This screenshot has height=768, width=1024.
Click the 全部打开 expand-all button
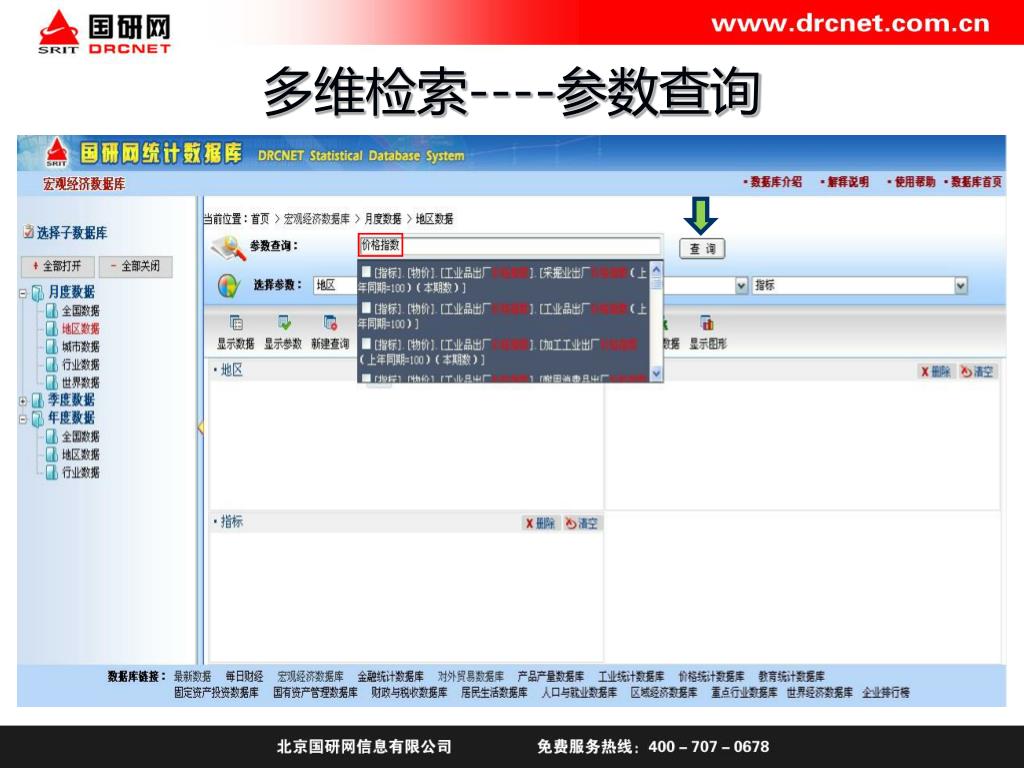pos(58,266)
